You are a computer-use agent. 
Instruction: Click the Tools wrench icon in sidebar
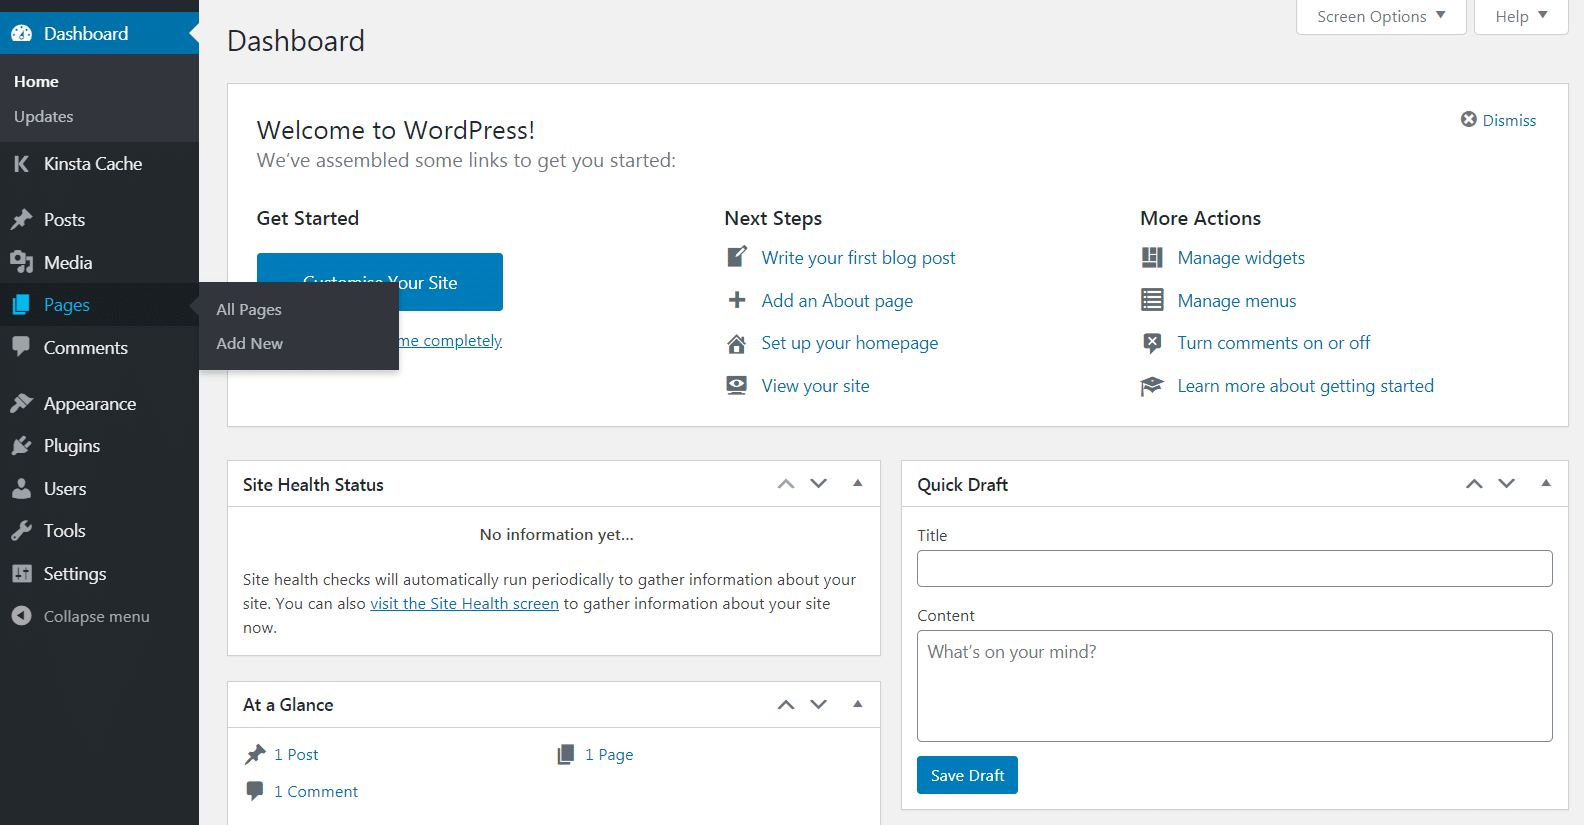click(x=21, y=531)
